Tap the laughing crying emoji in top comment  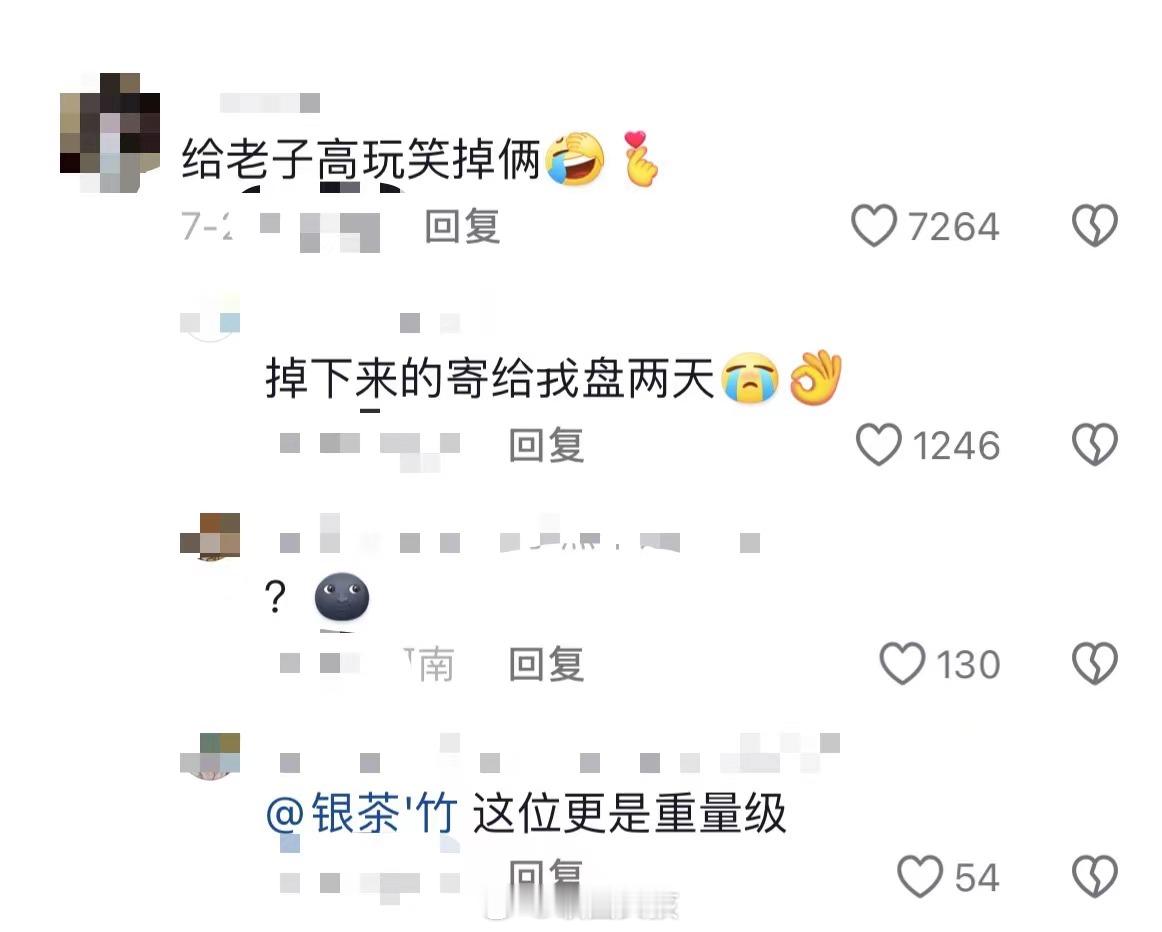pos(575,159)
